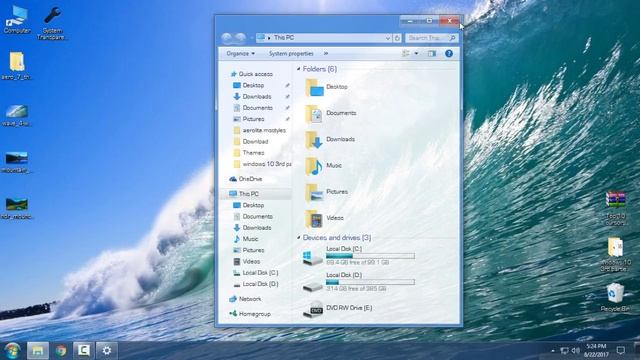Select Documents under Quick access
640x360 pixels.
(x=253, y=108)
